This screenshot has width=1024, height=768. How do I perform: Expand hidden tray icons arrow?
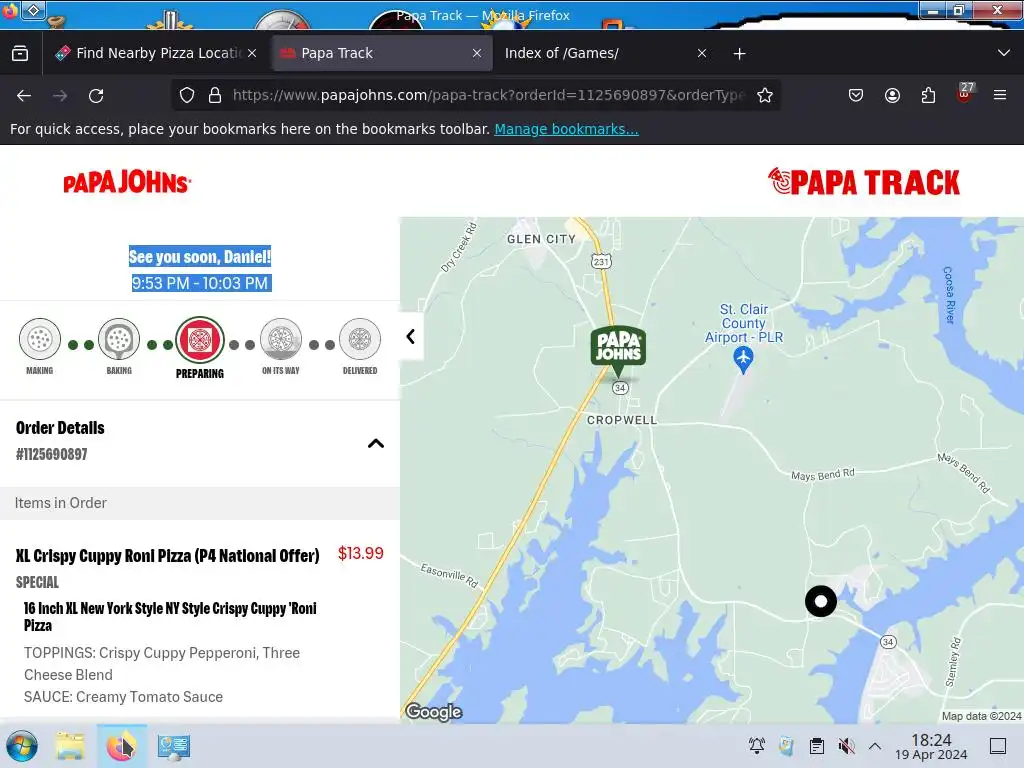(x=875, y=746)
